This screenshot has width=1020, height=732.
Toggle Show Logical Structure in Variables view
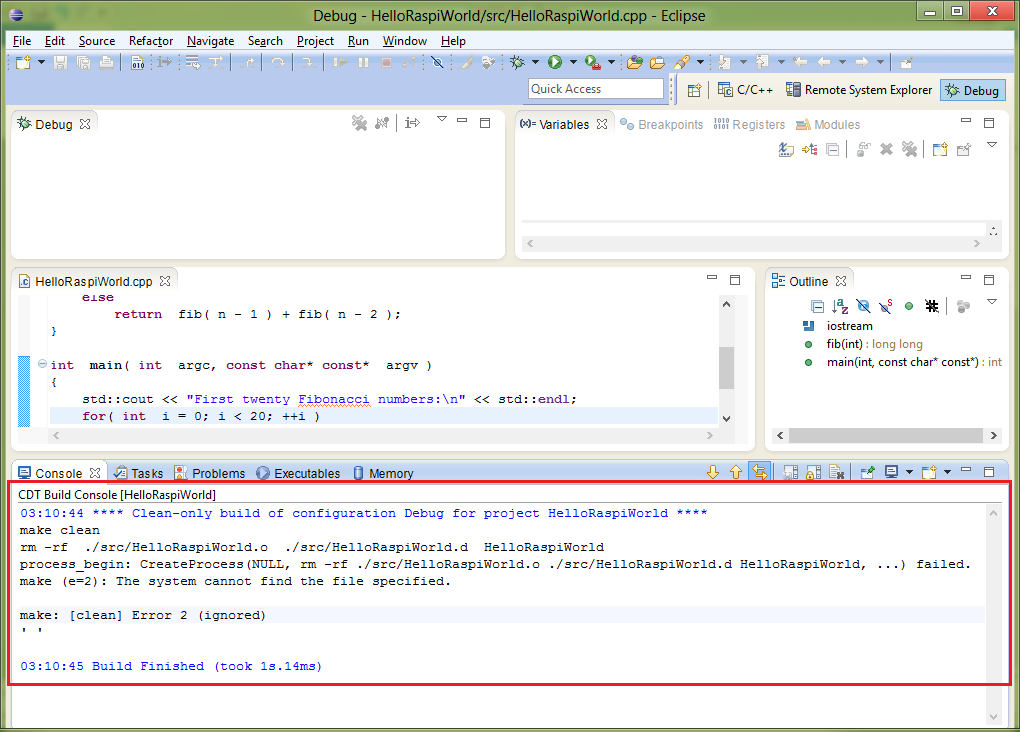coord(809,150)
